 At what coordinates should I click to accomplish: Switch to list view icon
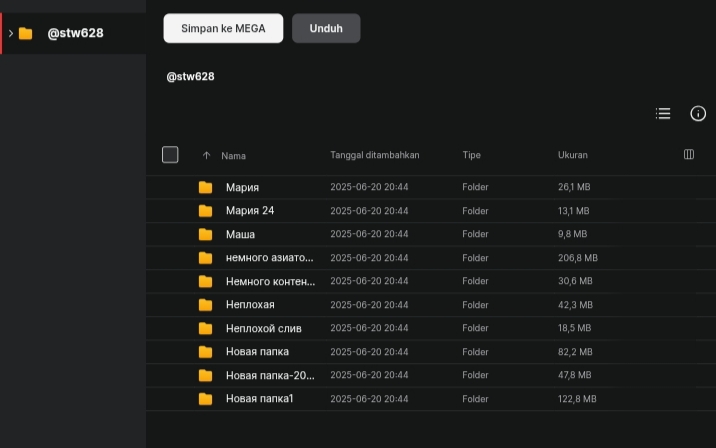(x=663, y=114)
